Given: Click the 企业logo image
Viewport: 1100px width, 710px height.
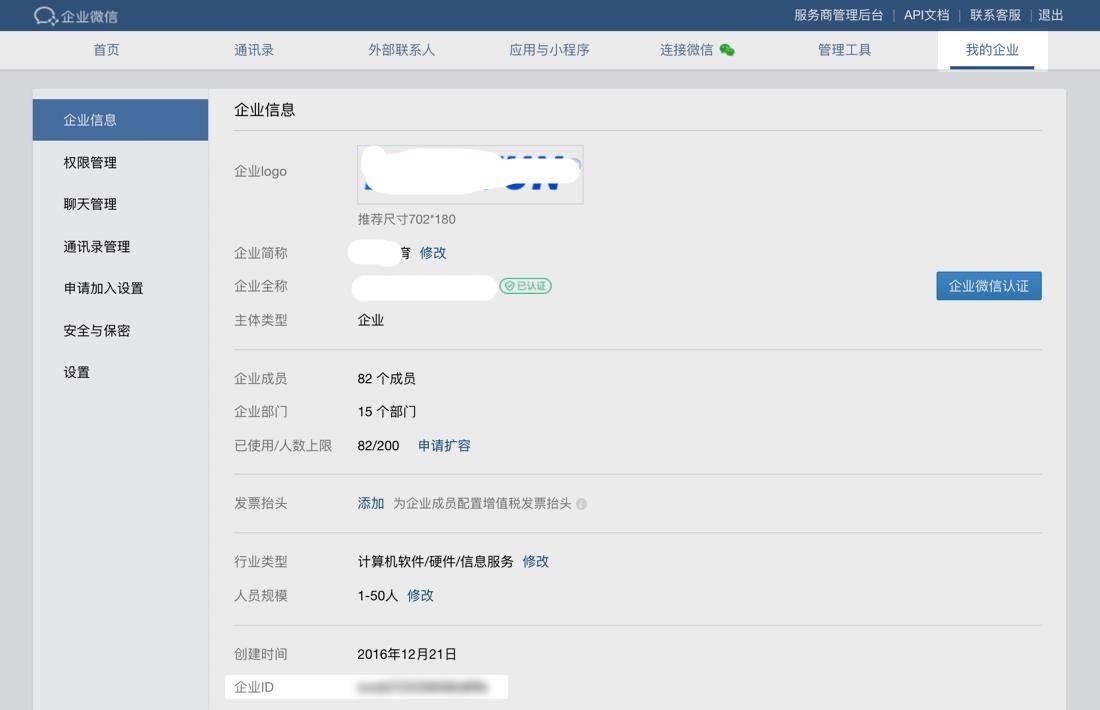Looking at the screenshot, I should click(470, 175).
